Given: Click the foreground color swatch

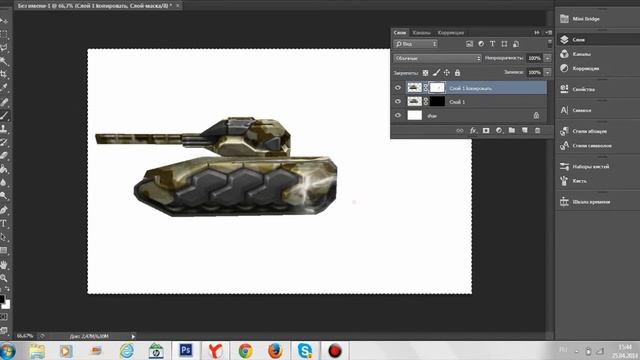Looking at the screenshot, I should pos(2,299).
